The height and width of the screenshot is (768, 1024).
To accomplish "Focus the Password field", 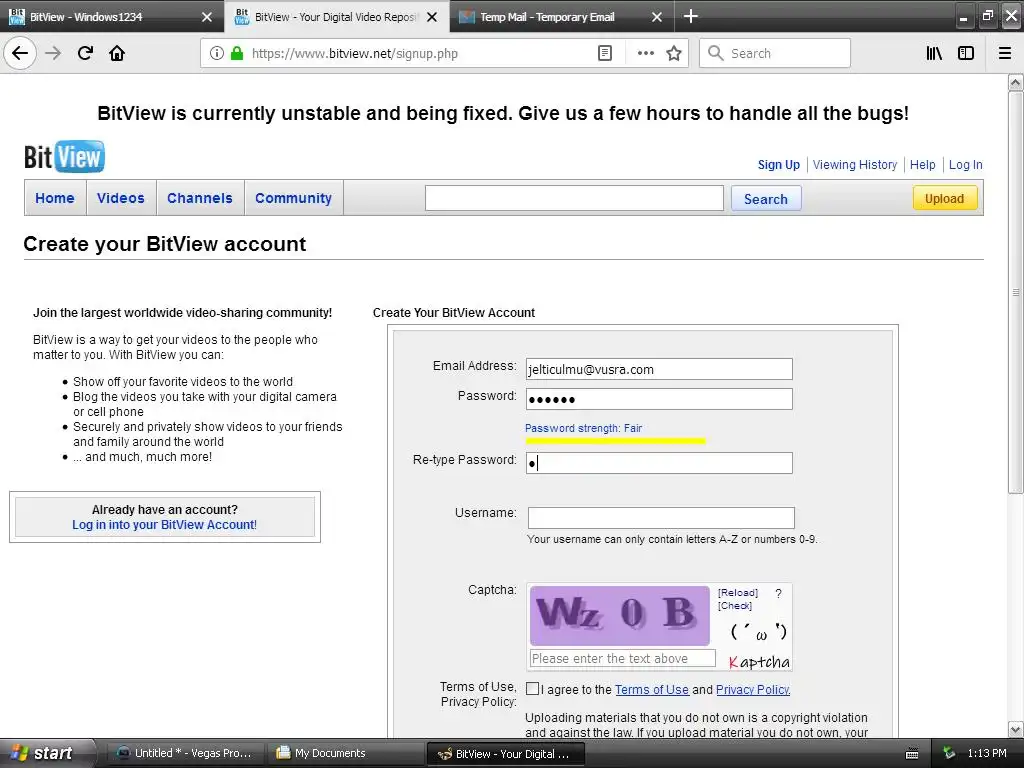I will point(659,399).
